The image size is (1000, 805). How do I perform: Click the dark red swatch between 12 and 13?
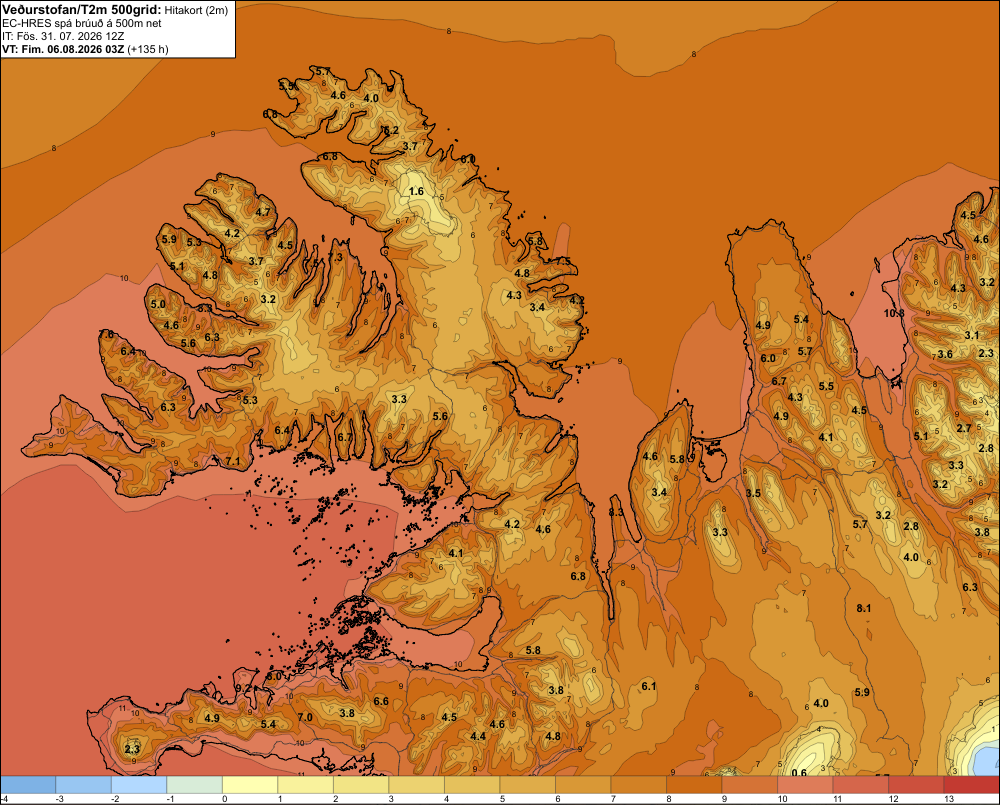916,785
